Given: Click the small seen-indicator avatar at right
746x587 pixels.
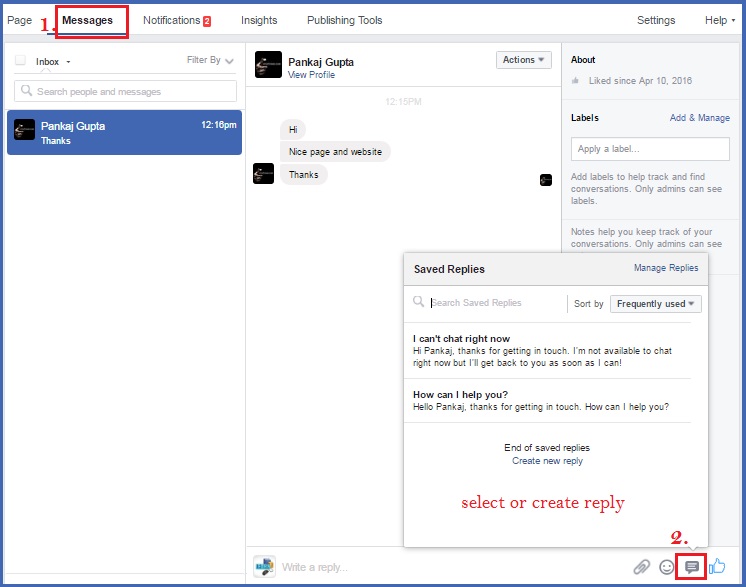Looking at the screenshot, I should coord(546,180).
